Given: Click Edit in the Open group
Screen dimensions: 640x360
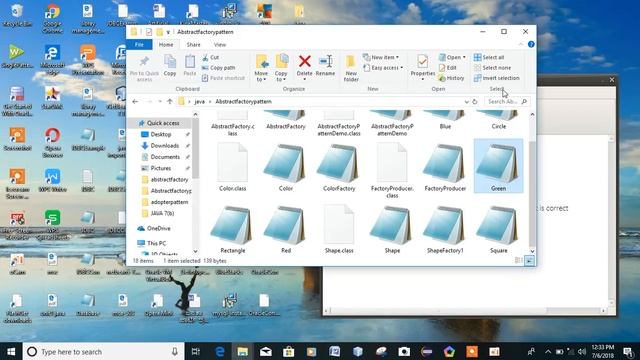Looking at the screenshot, I should 447,68.
